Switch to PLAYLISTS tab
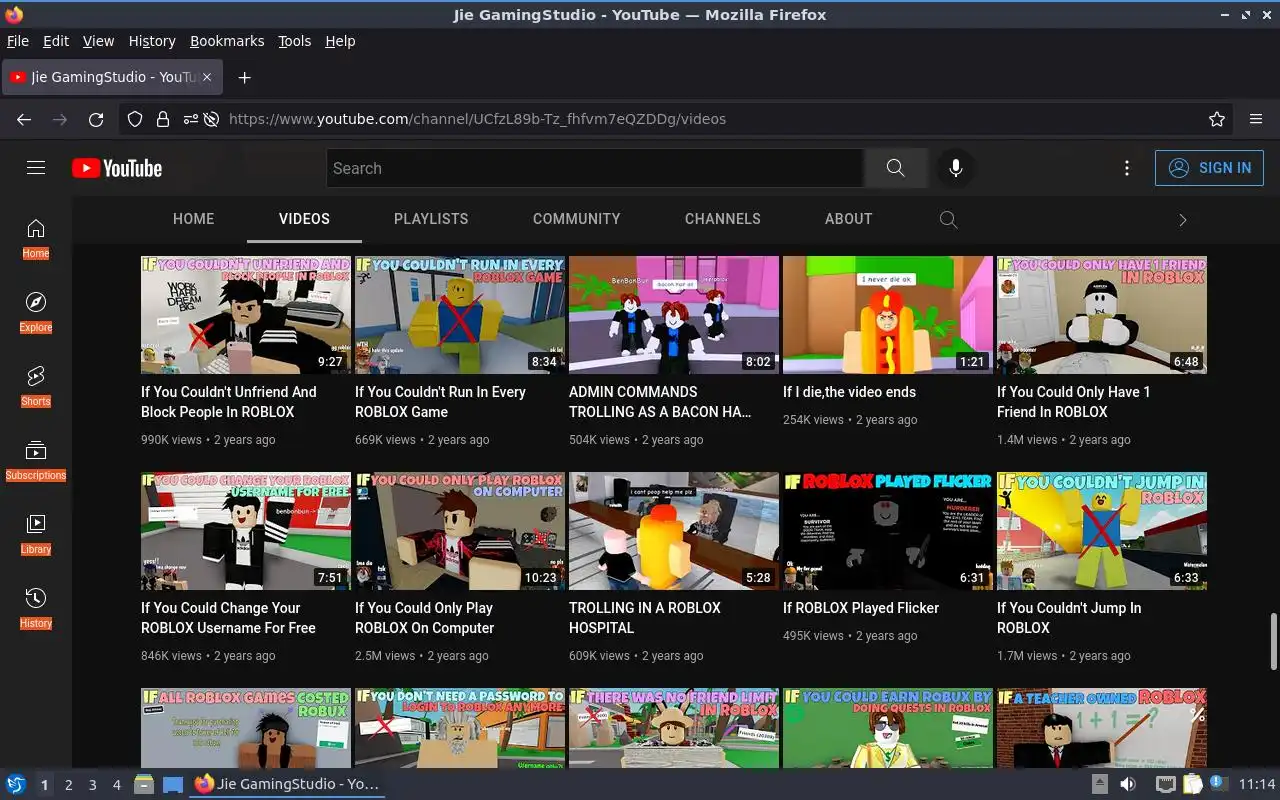Viewport: 1280px width, 800px height. pyautogui.click(x=431, y=219)
